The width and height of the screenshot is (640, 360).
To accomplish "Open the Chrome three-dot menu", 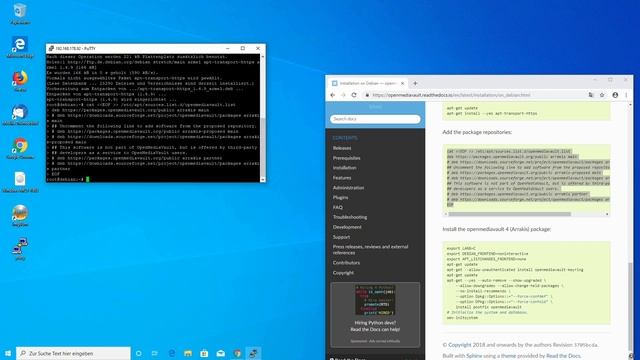I will tap(626, 95).
